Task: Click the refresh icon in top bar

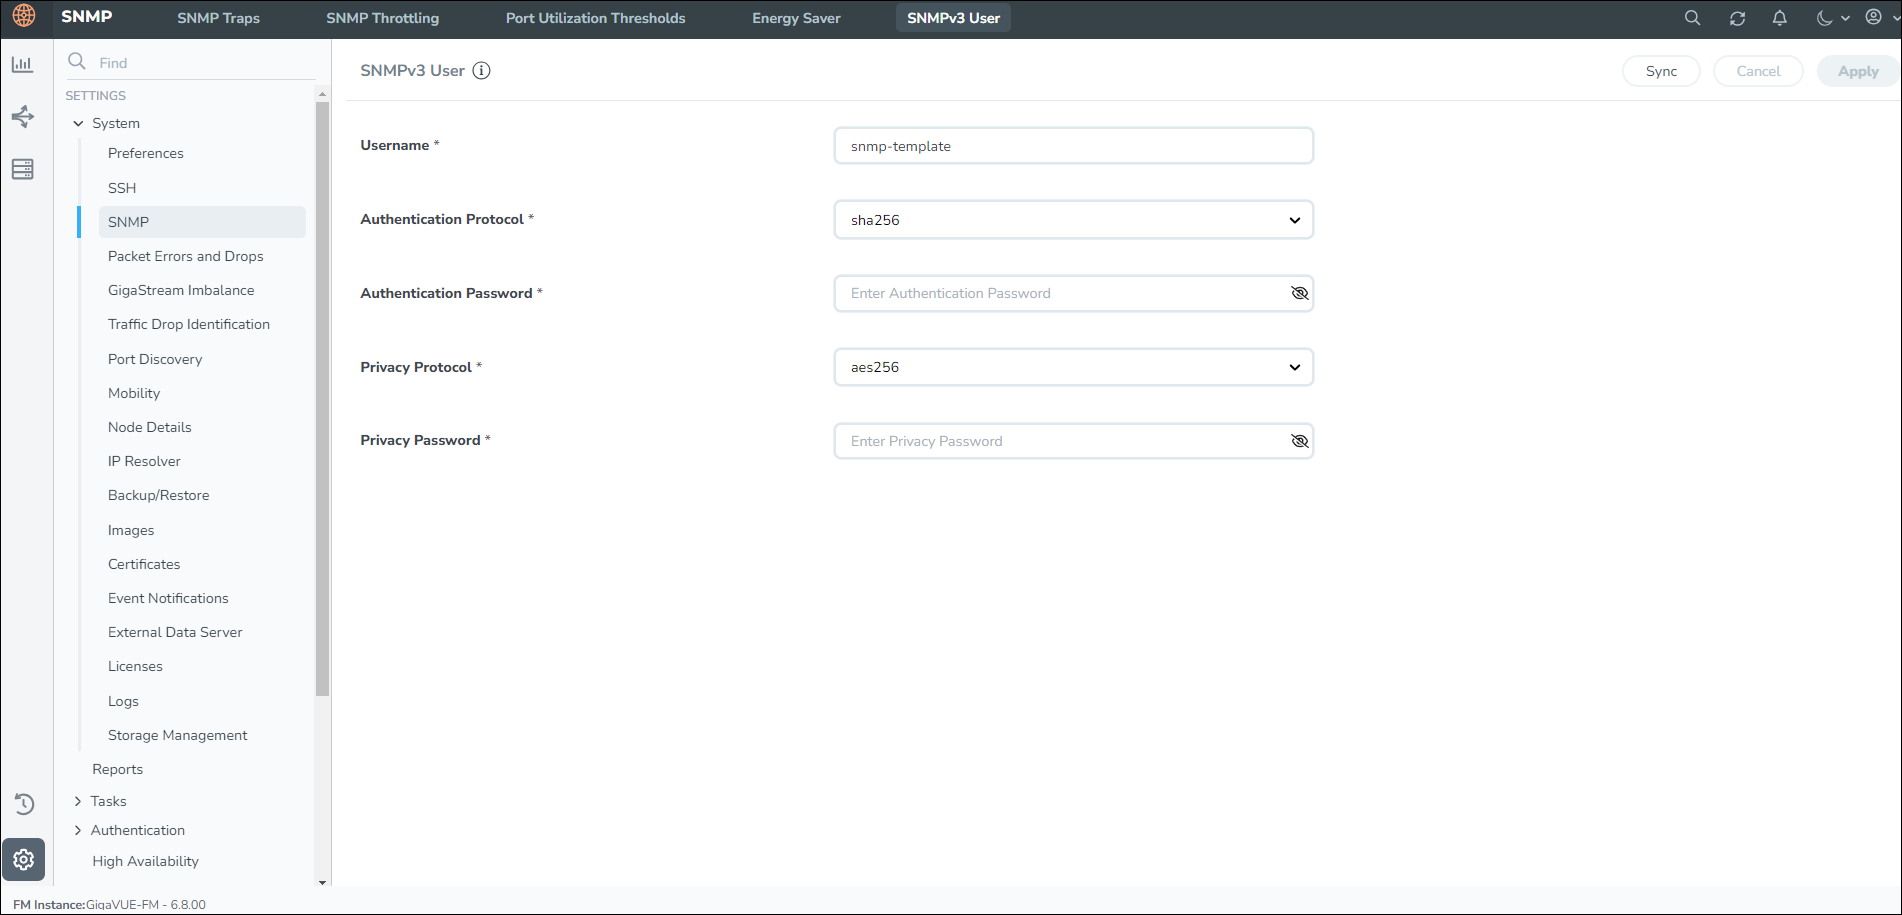Action: [x=1737, y=18]
